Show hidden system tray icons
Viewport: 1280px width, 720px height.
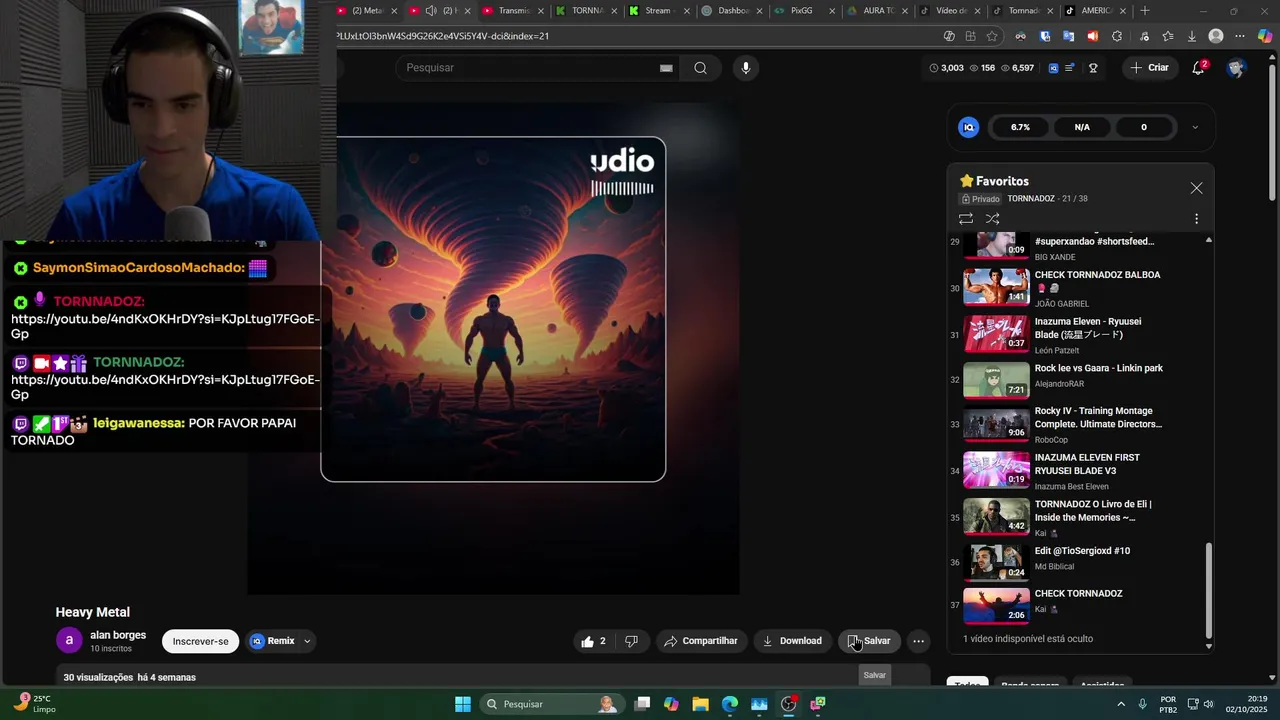pyautogui.click(x=1119, y=704)
